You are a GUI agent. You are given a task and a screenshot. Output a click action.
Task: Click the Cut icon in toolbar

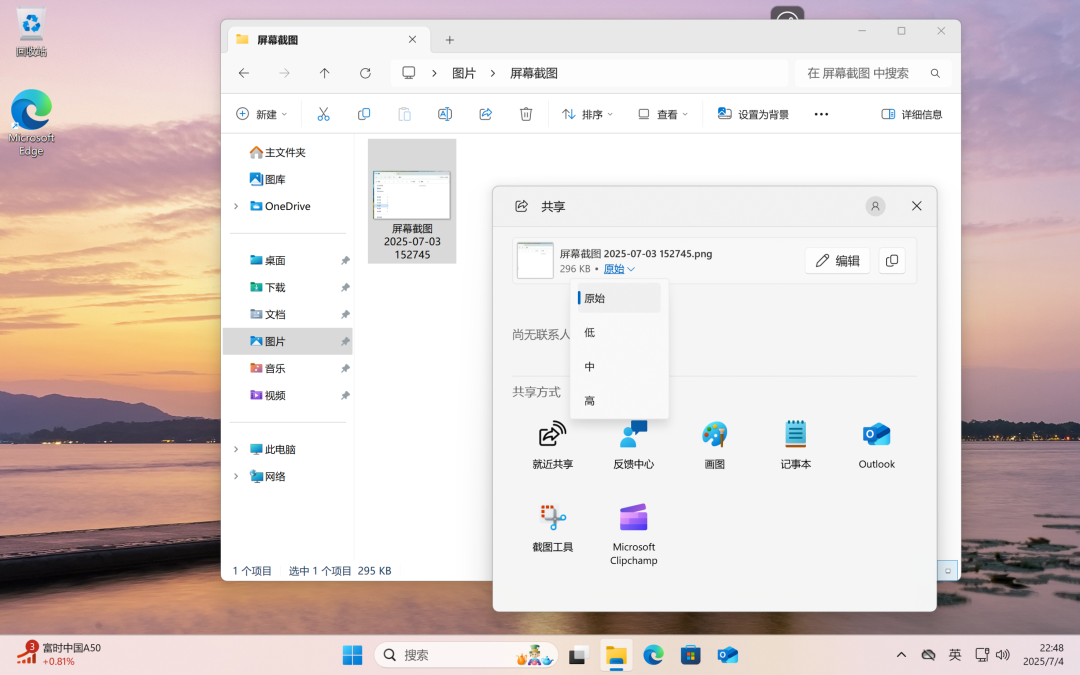click(323, 113)
